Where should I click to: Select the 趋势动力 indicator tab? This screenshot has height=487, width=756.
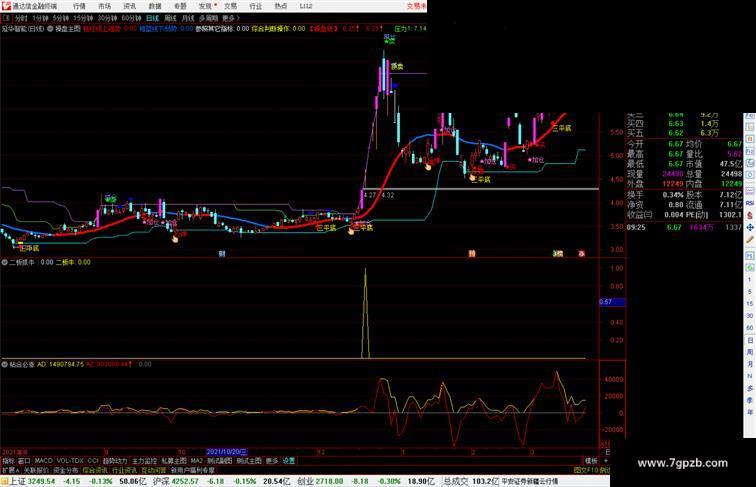point(115,461)
